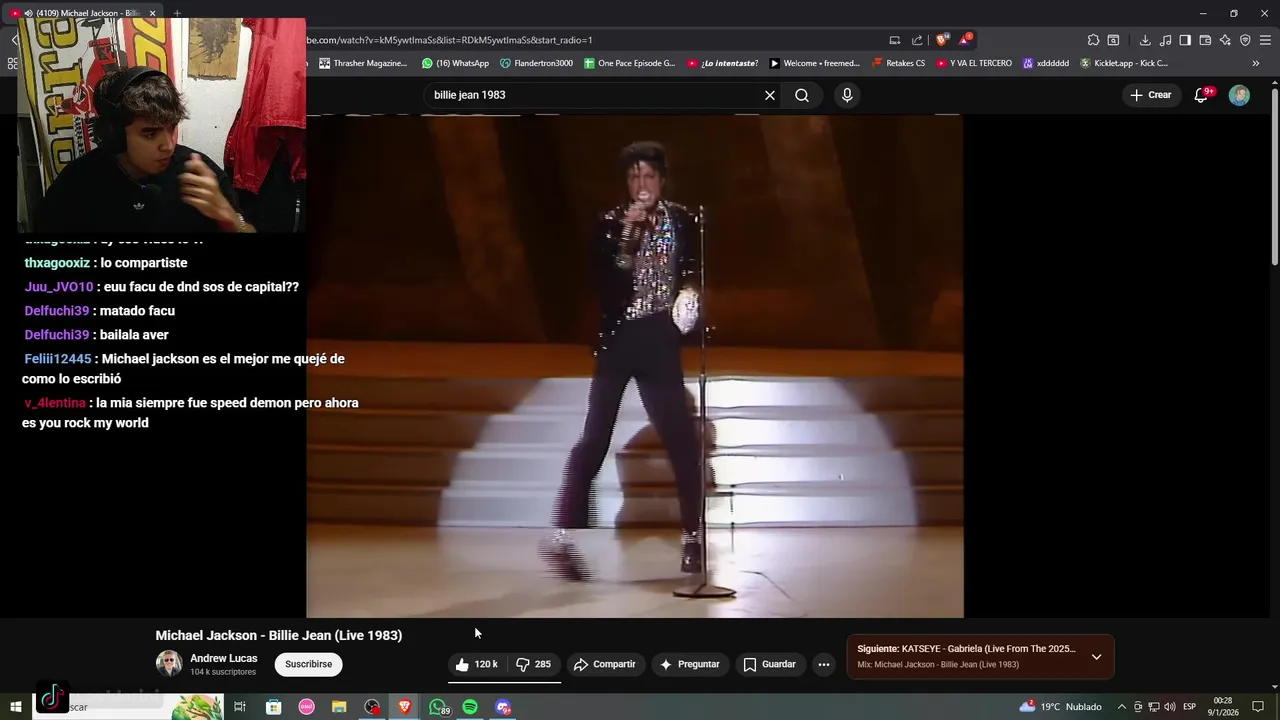
Task: Click the YouTube search magnifier button
Action: [x=802, y=95]
